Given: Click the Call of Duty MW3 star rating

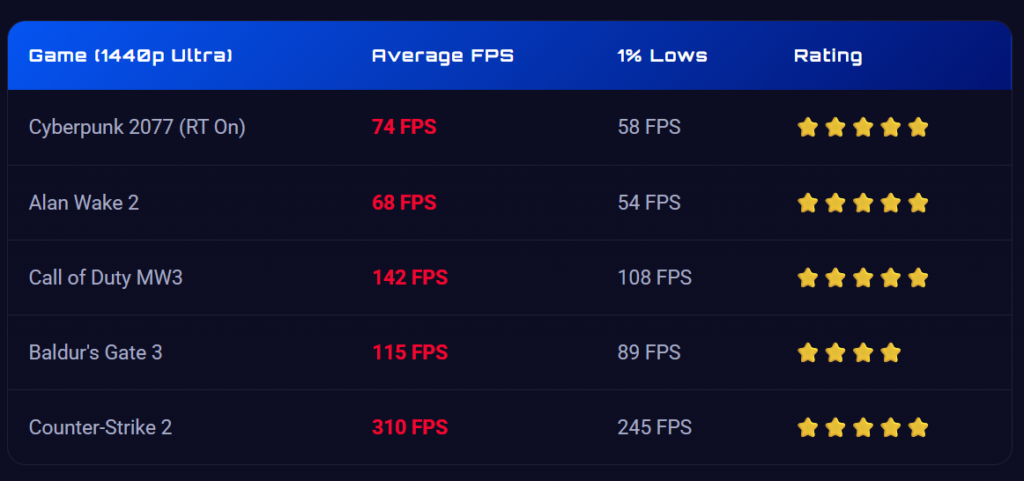Looking at the screenshot, I should (862, 278).
